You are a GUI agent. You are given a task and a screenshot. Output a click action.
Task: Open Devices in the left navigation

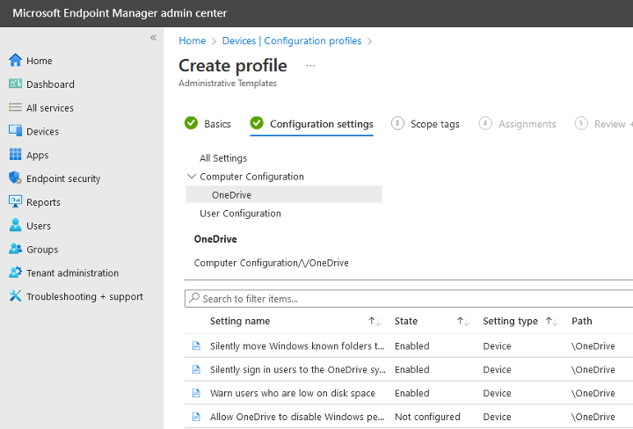click(42, 131)
